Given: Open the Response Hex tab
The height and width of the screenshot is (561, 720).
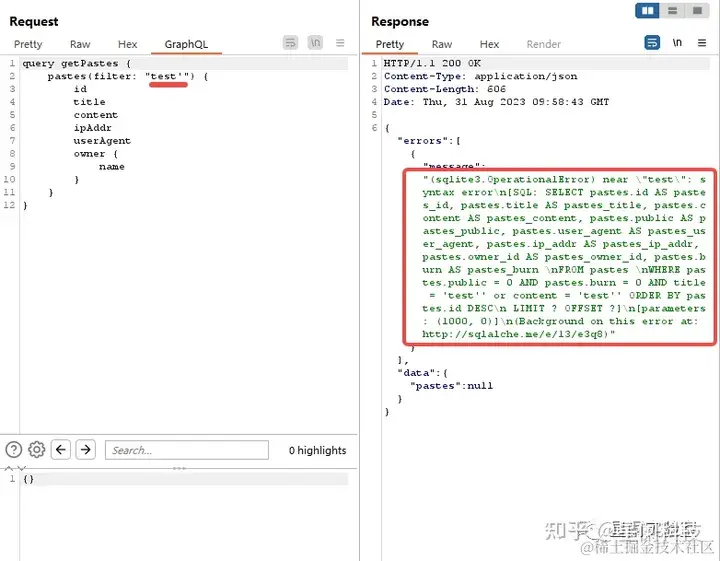Looking at the screenshot, I should click(489, 44).
